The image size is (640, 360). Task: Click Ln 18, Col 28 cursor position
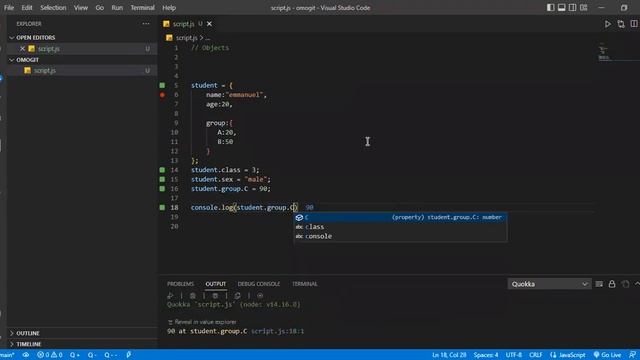pyautogui.click(x=449, y=355)
